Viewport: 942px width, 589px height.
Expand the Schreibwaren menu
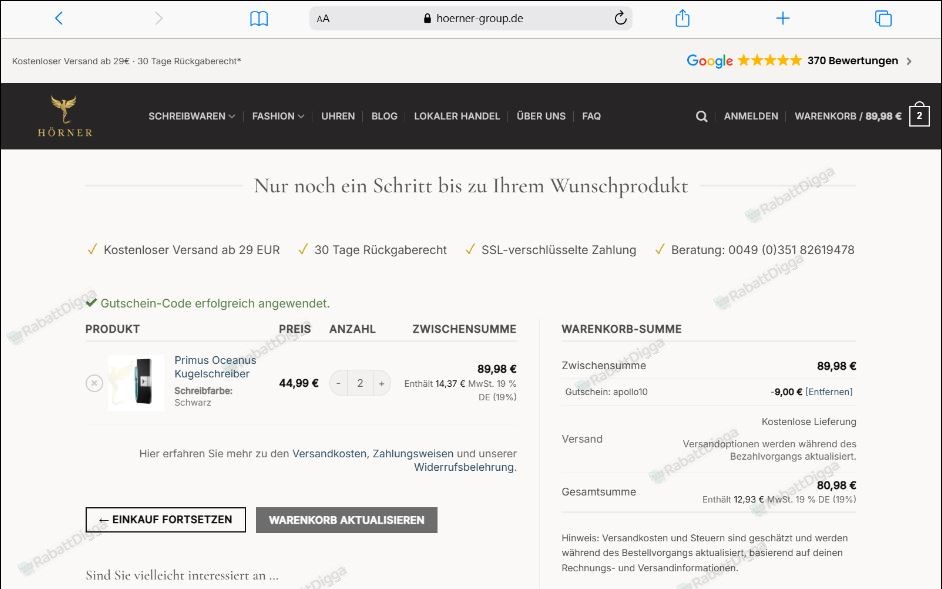click(x=191, y=116)
